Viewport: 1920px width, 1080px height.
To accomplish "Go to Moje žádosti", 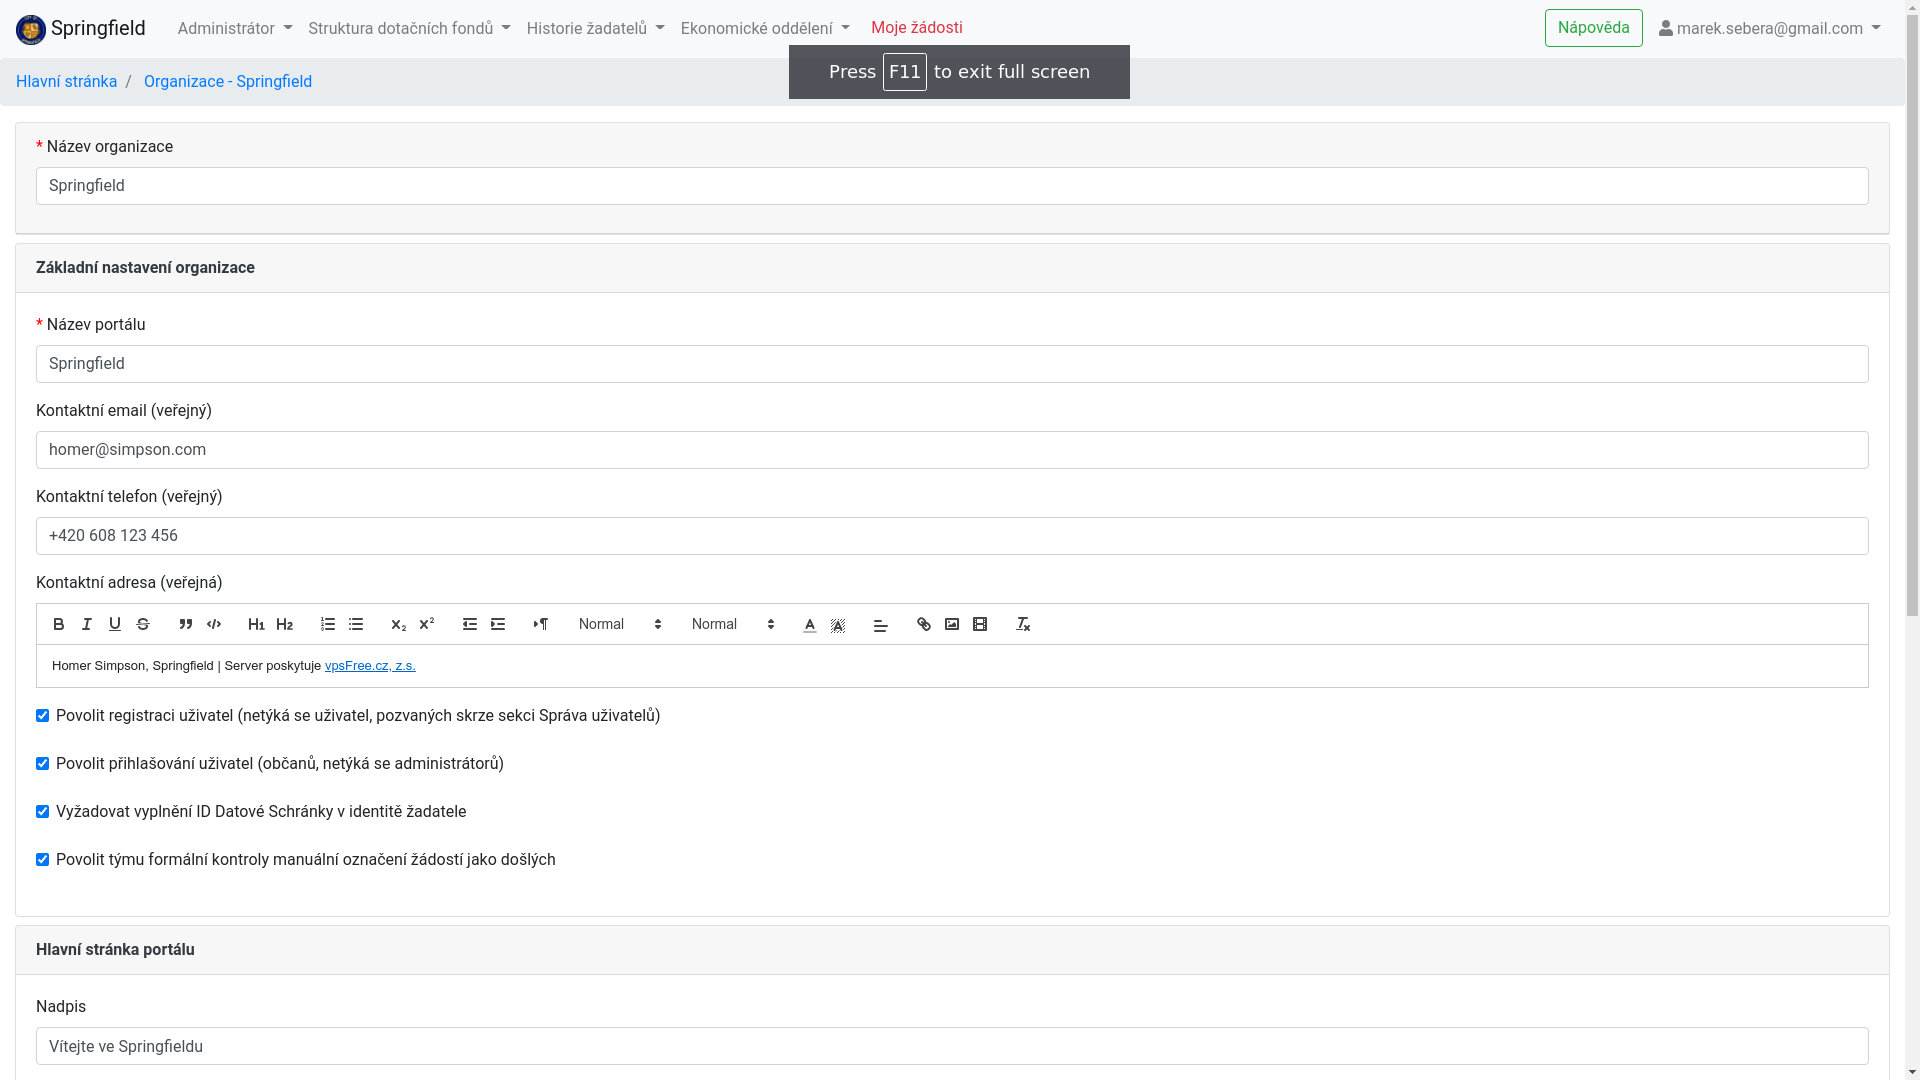I will coord(916,28).
